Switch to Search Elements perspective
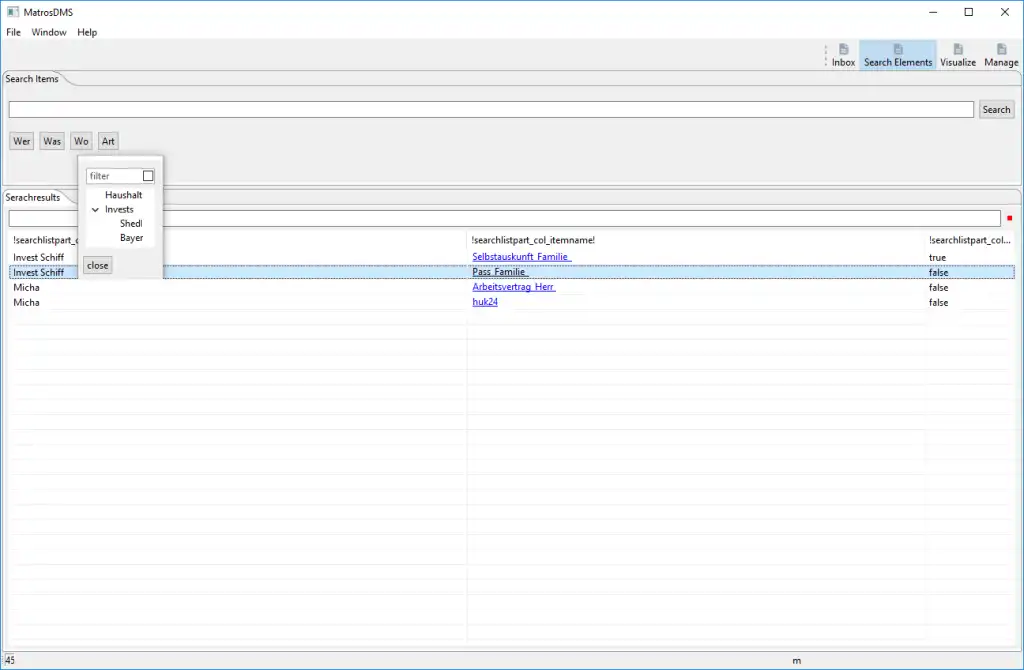The image size is (1024, 670). pyautogui.click(x=897, y=55)
